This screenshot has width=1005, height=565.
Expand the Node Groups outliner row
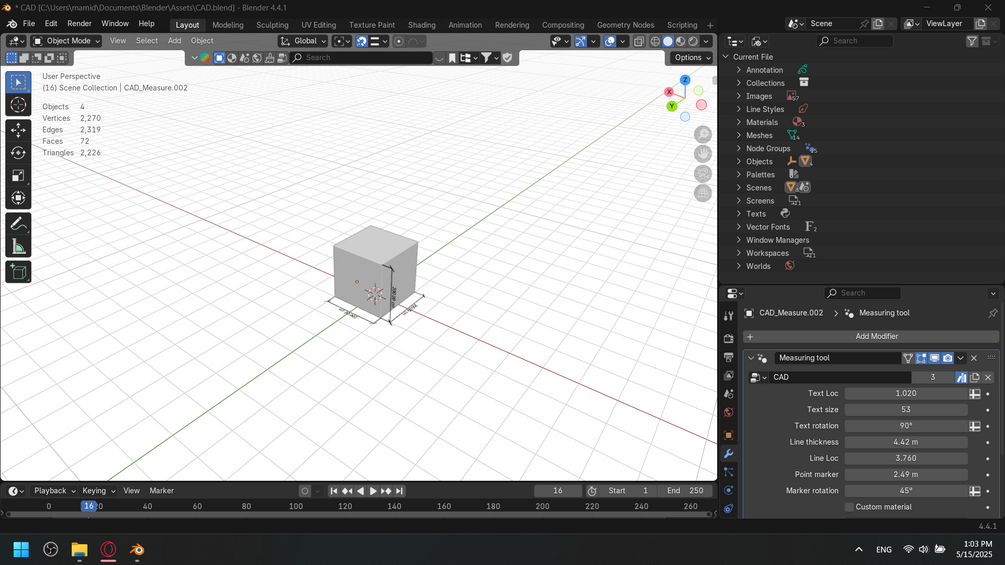(739, 148)
